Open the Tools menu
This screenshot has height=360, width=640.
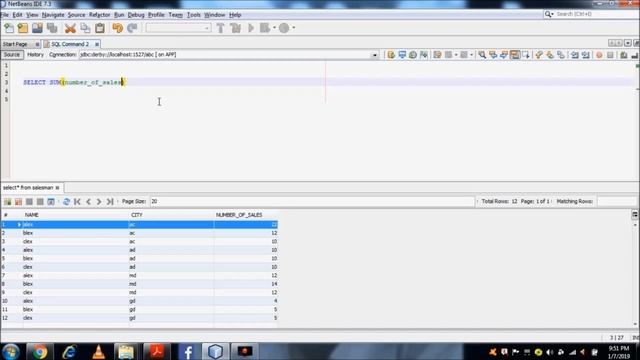click(193, 15)
